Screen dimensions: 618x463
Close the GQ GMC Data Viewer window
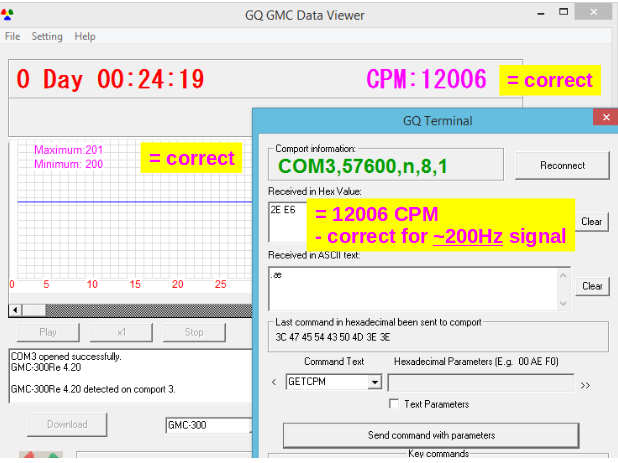[593, 12]
